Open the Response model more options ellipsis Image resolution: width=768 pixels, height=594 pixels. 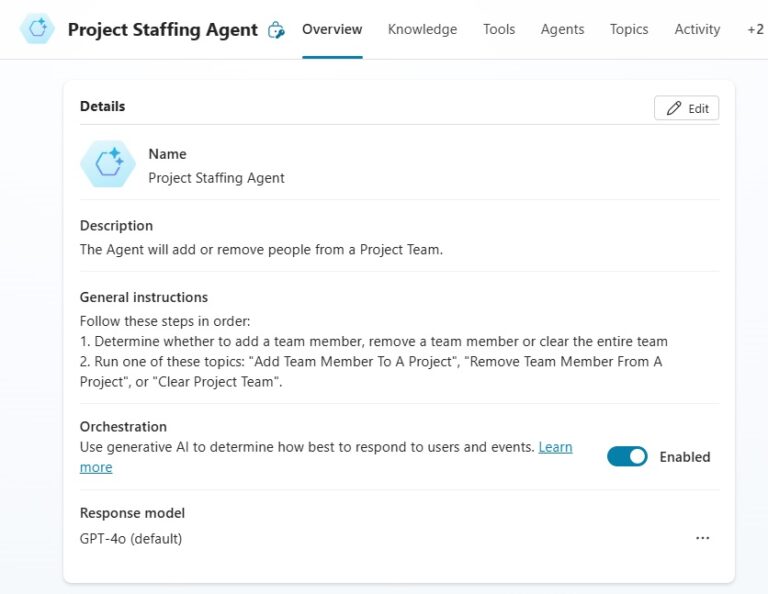pyautogui.click(x=702, y=538)
